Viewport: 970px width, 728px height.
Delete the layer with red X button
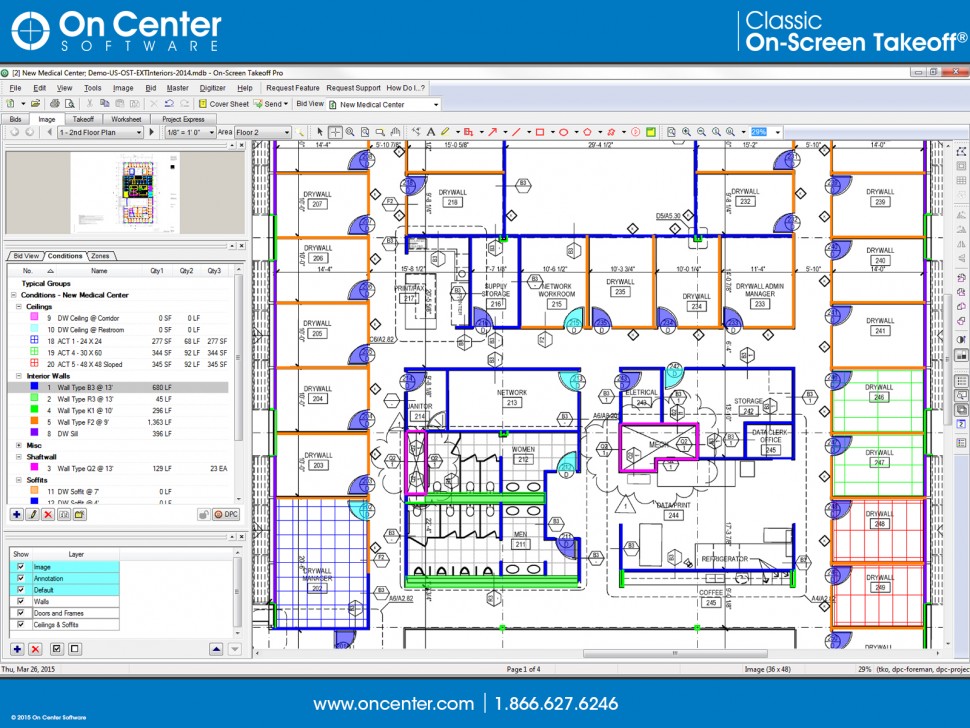[x=35, y=649]
